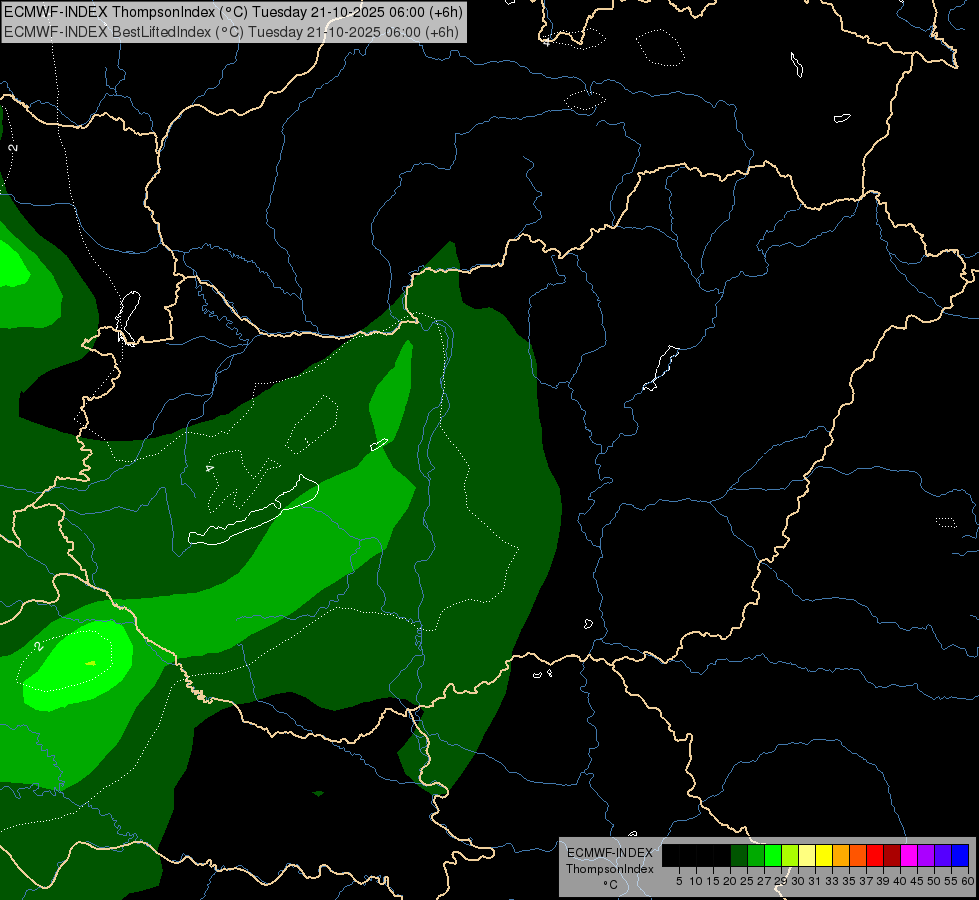Click the legend tick value 20

pyautogui.click(x=730, y=881)
